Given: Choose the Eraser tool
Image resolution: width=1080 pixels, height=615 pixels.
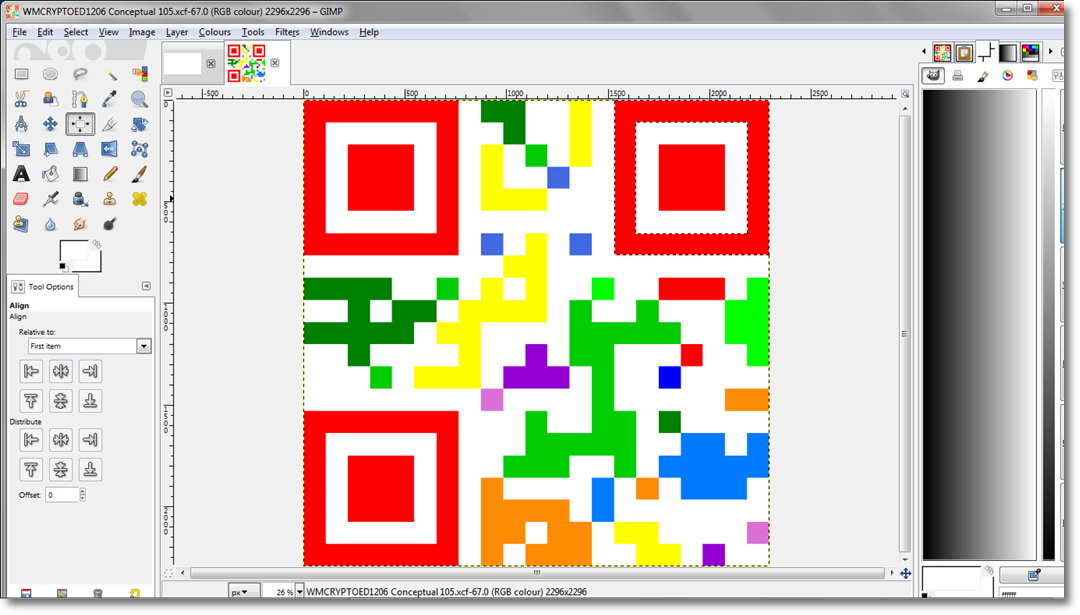Looking at the screenshot, I should (21, 199).
